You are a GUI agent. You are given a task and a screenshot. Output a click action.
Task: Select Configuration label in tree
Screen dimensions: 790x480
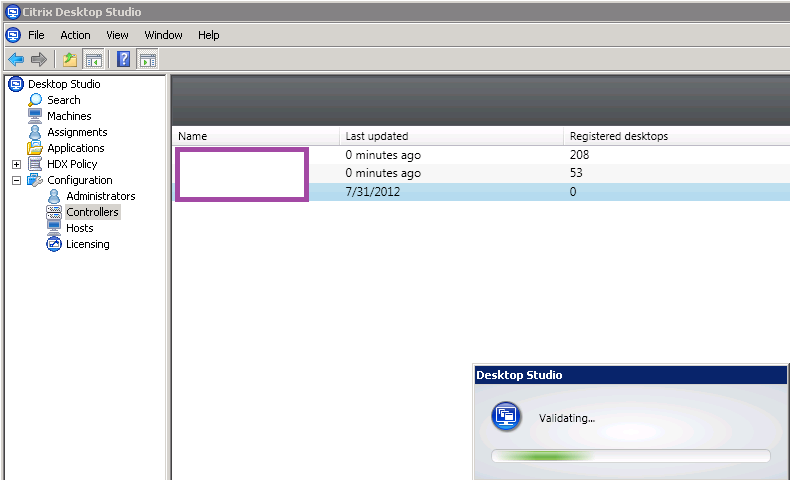(80, 180)
